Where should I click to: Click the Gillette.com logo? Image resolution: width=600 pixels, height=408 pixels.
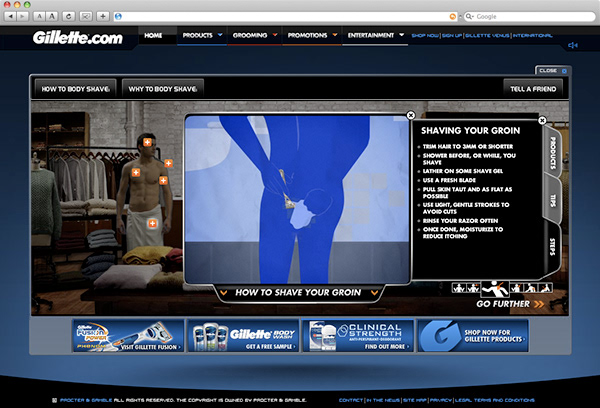78,38
